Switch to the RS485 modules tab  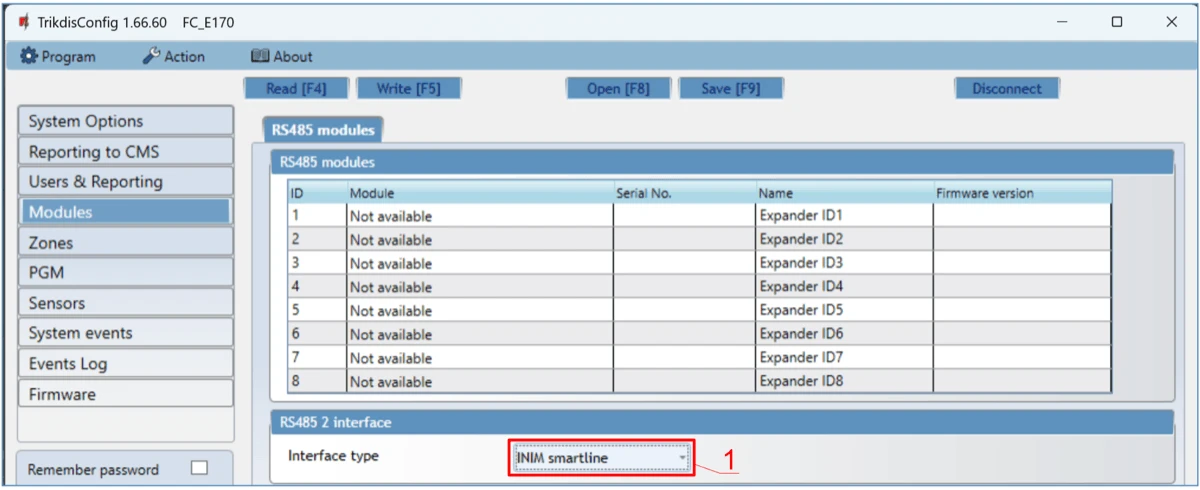(x=322, y=130)
